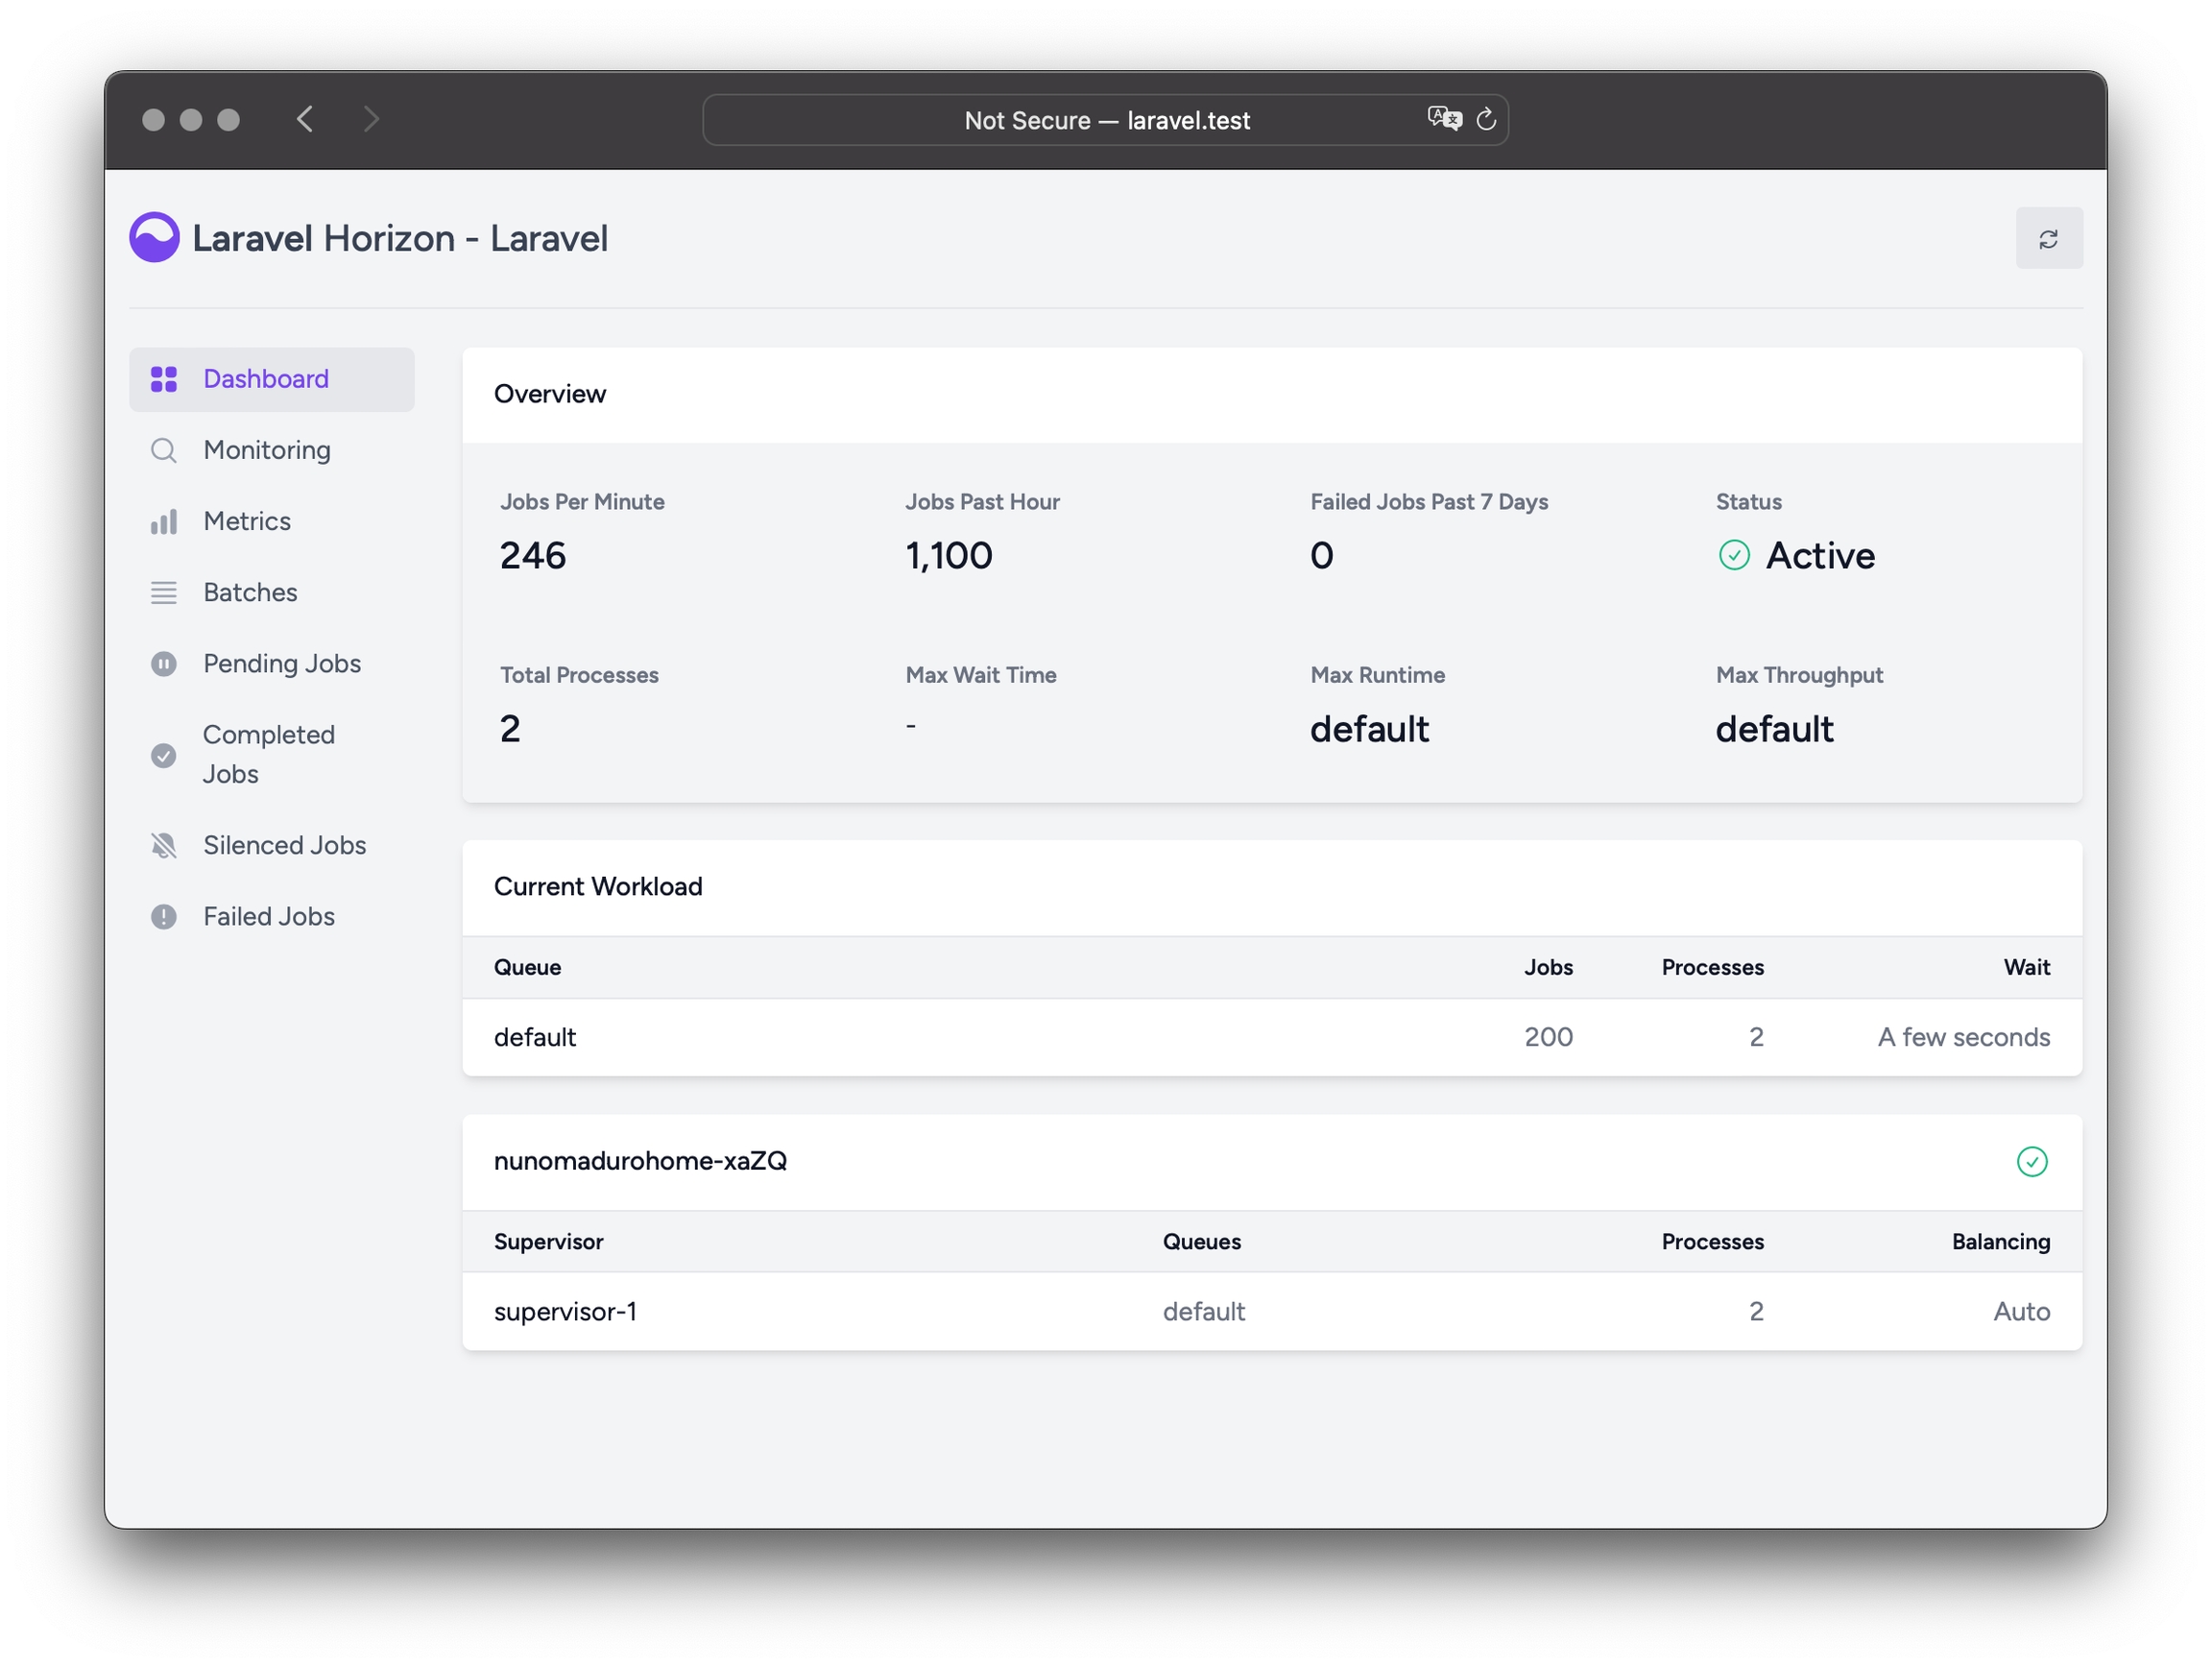Open the Dashboard menu item
Viewport: 2212px width, 1667px height.
[x=266, y=379]
